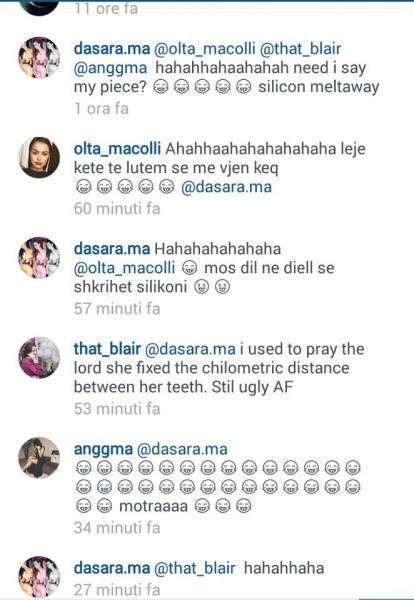Tap @dasara.ma mention in that_blair's comment
414x600 pixels.
pos(191,349)
